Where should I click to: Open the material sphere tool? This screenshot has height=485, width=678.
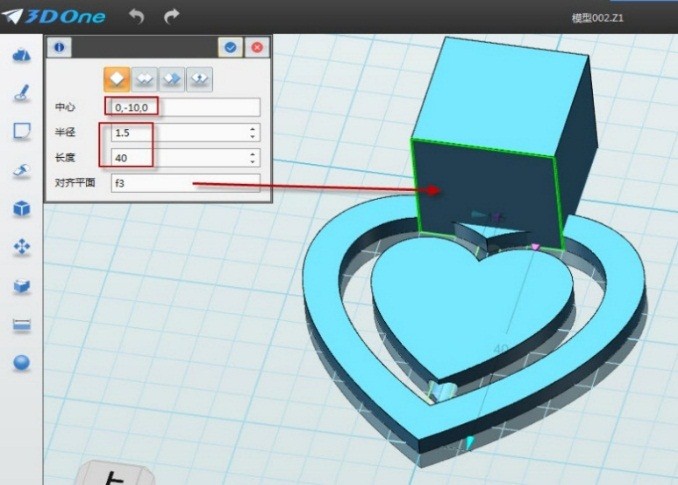tap(21, 363)
